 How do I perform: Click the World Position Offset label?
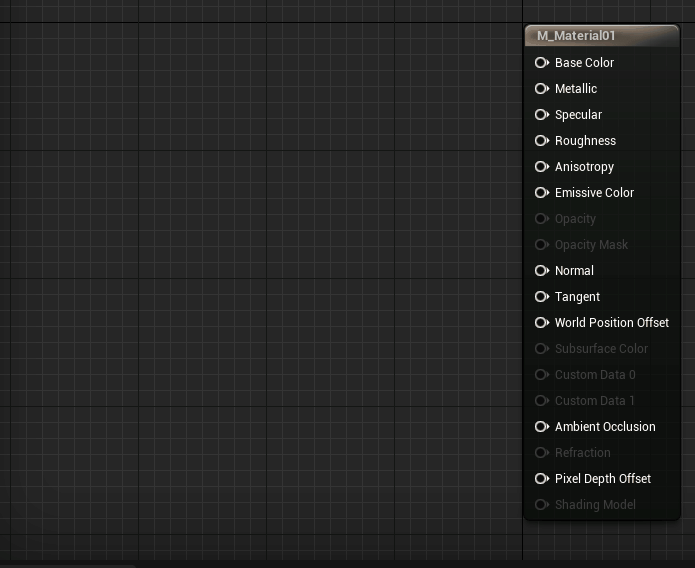(612, 323)
